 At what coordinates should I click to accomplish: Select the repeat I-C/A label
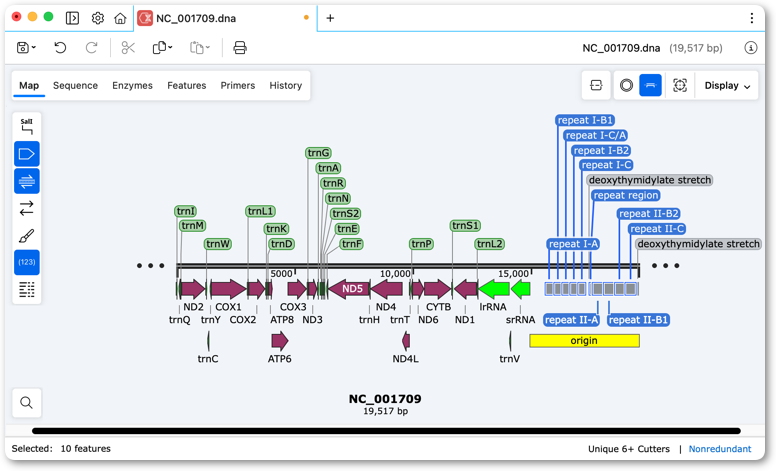[x=596, y=135]
